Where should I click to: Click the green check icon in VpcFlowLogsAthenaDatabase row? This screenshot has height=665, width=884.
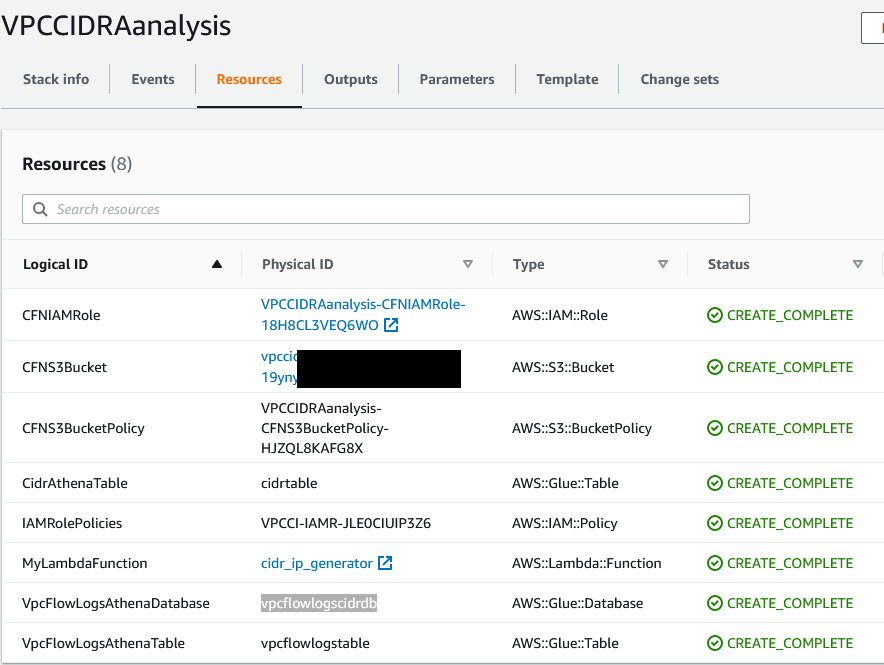[715, 603]
